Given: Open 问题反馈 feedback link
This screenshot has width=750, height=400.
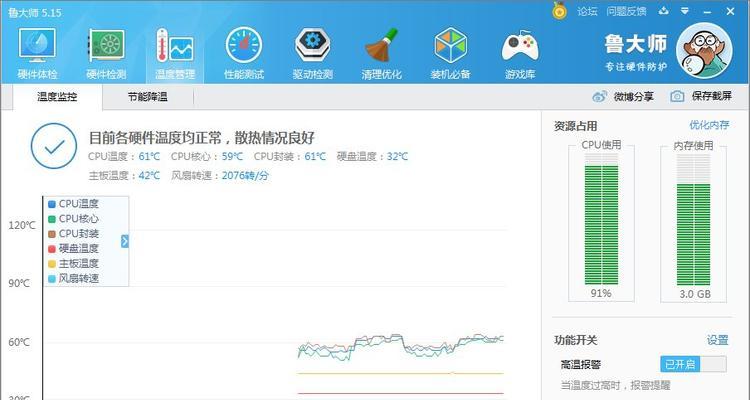Looking at the screenshot, I should coord(626,11).
